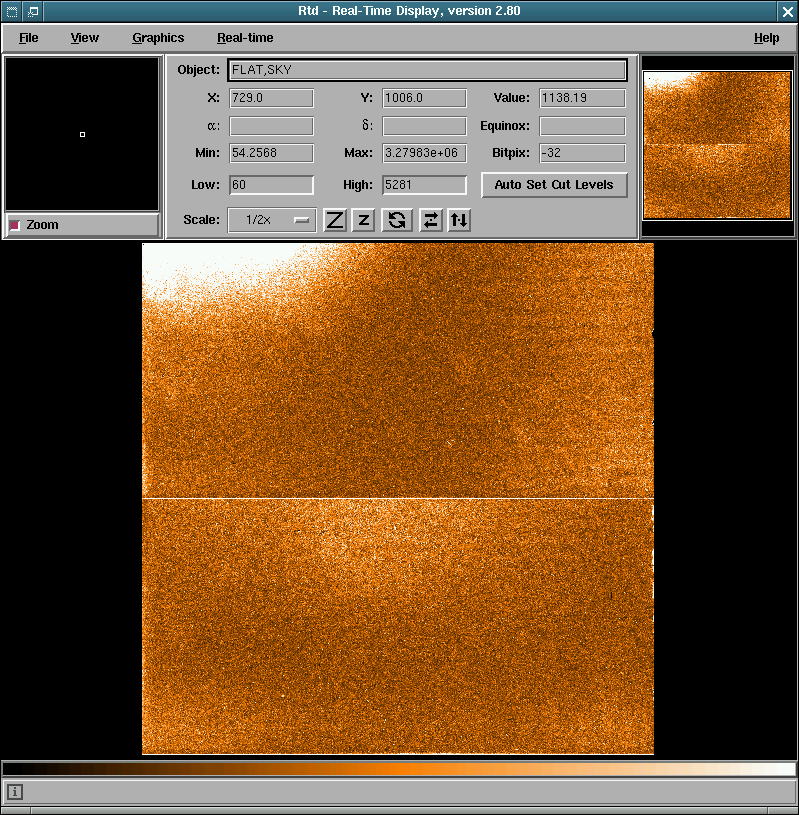Click the Max value field 3.27983e+06
Viewport: 799px width, 815px height.
424,153
